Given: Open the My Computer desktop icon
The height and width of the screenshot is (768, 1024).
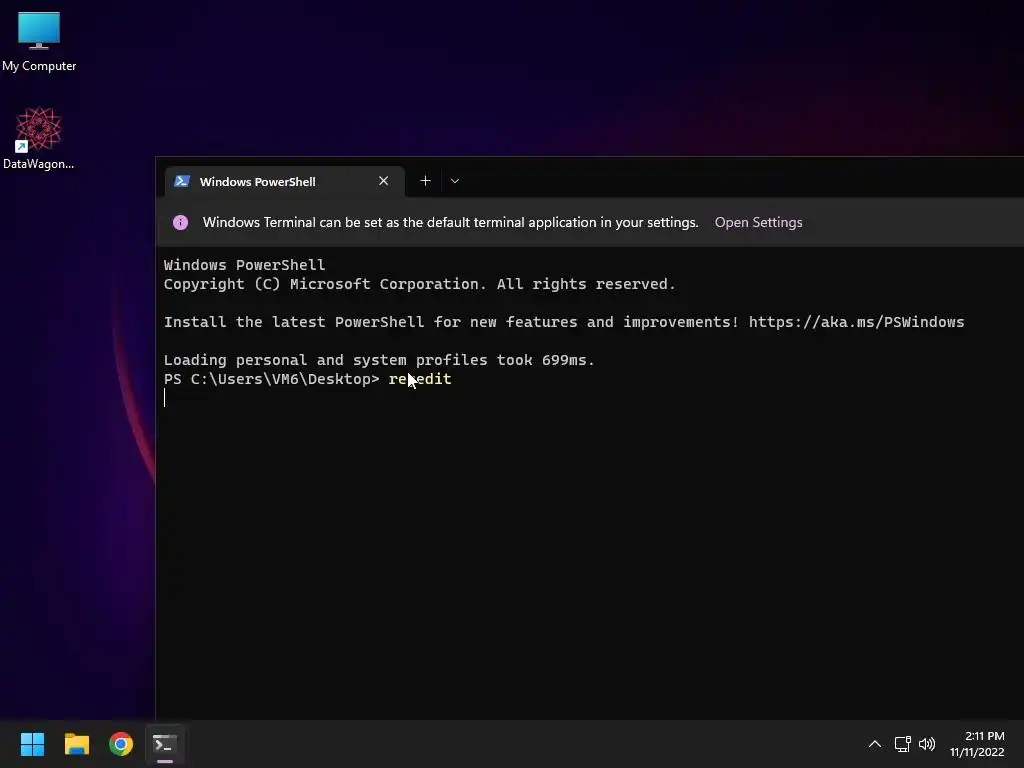Looking at the screenshot, I should [x=39, y=40].
